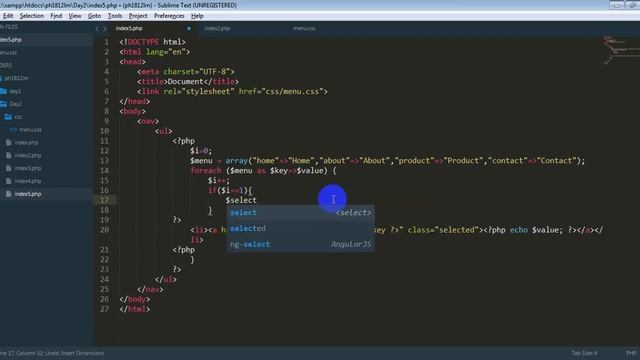
Task: Open the Tools menu
Action: pyautogui.click(x=115, y=16)
